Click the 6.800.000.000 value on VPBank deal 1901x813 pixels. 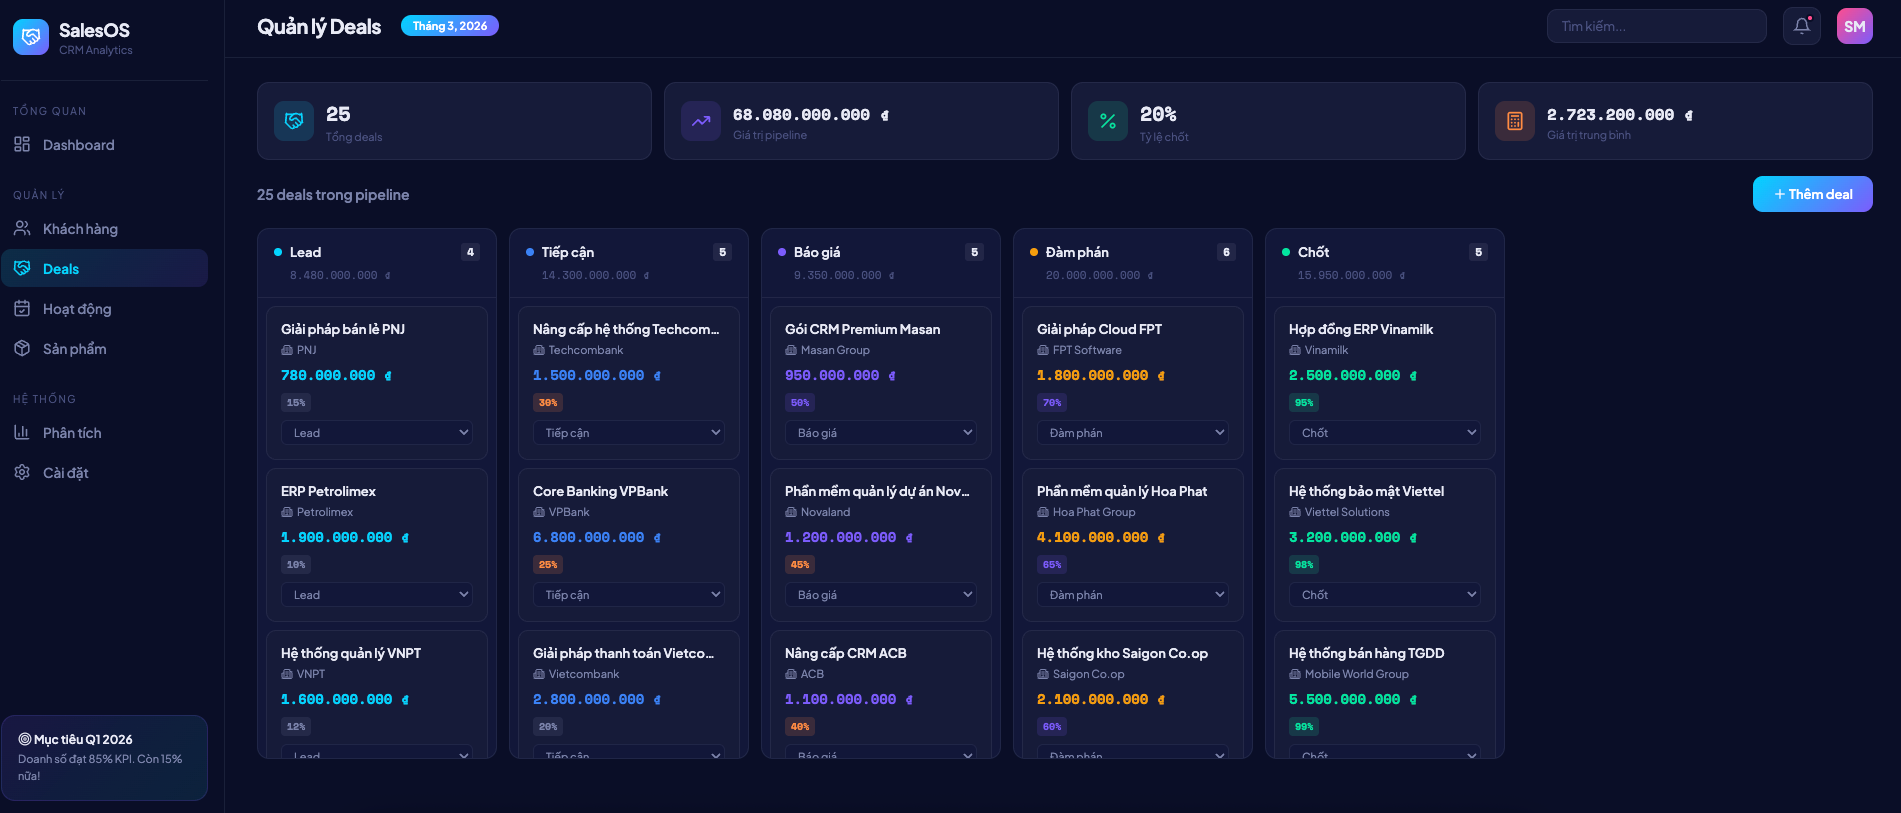click(597, 538)
